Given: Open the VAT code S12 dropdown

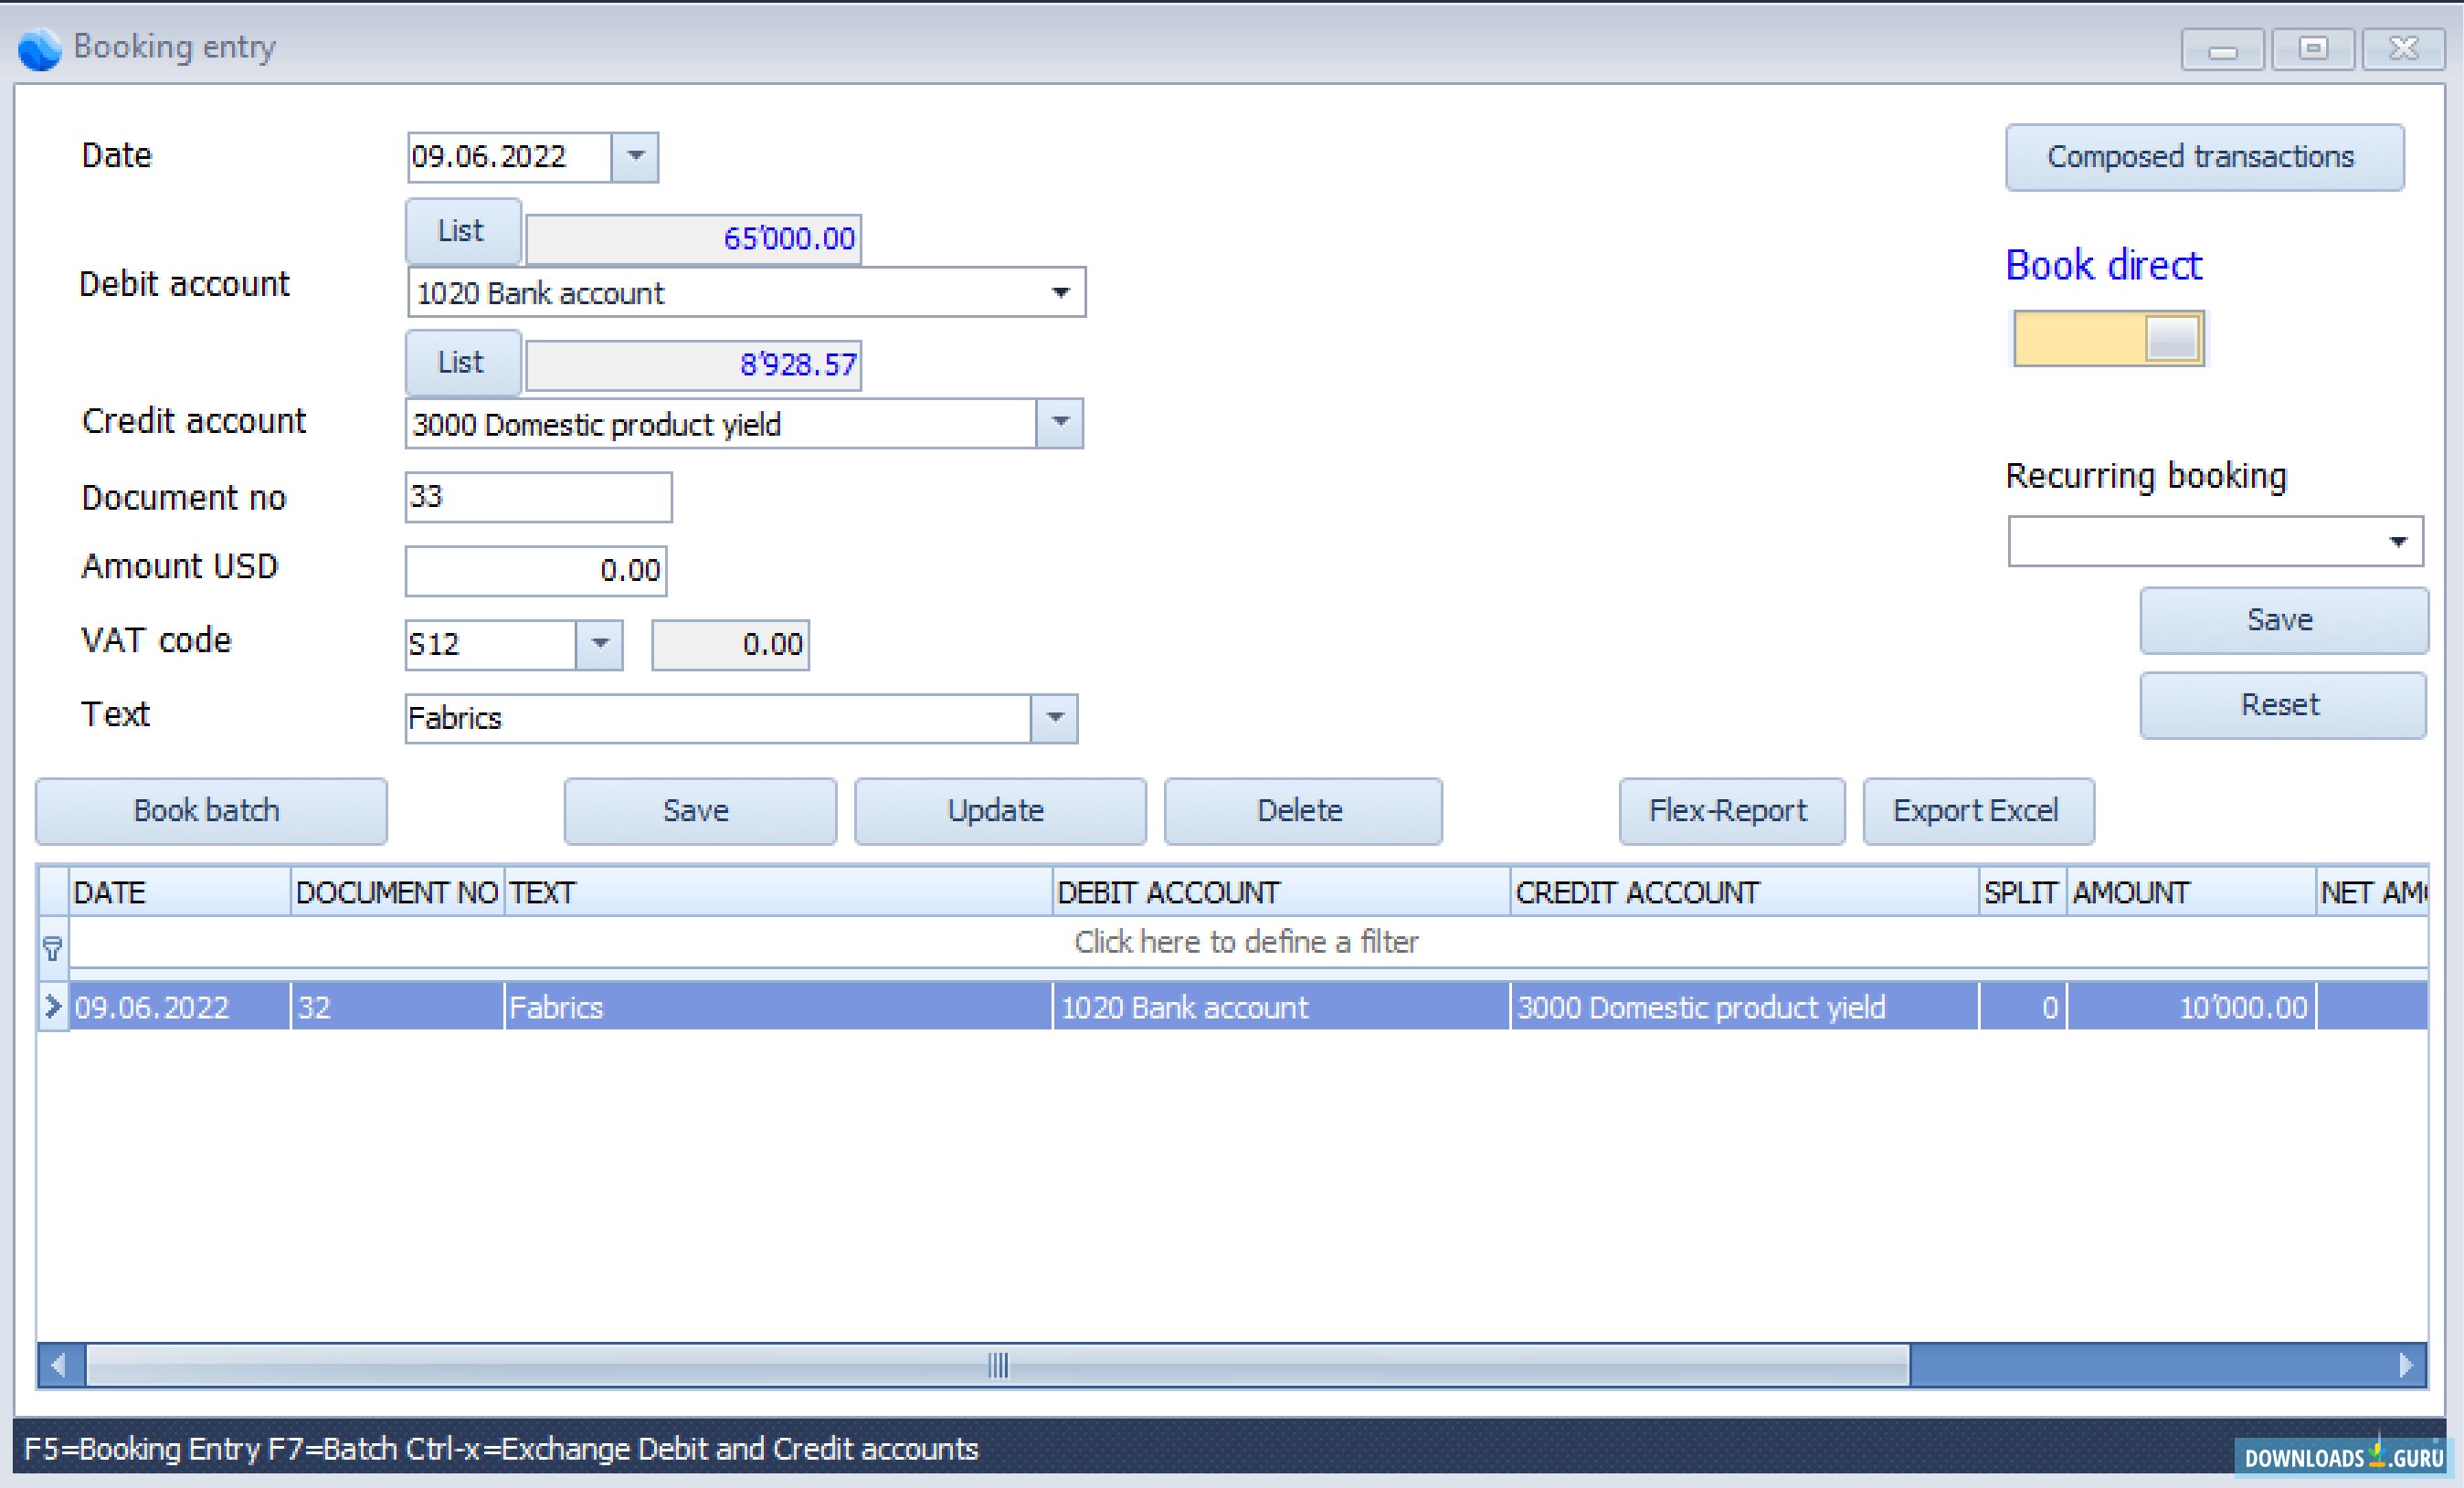Looking at the screenshot, I should tap(600, 645).
